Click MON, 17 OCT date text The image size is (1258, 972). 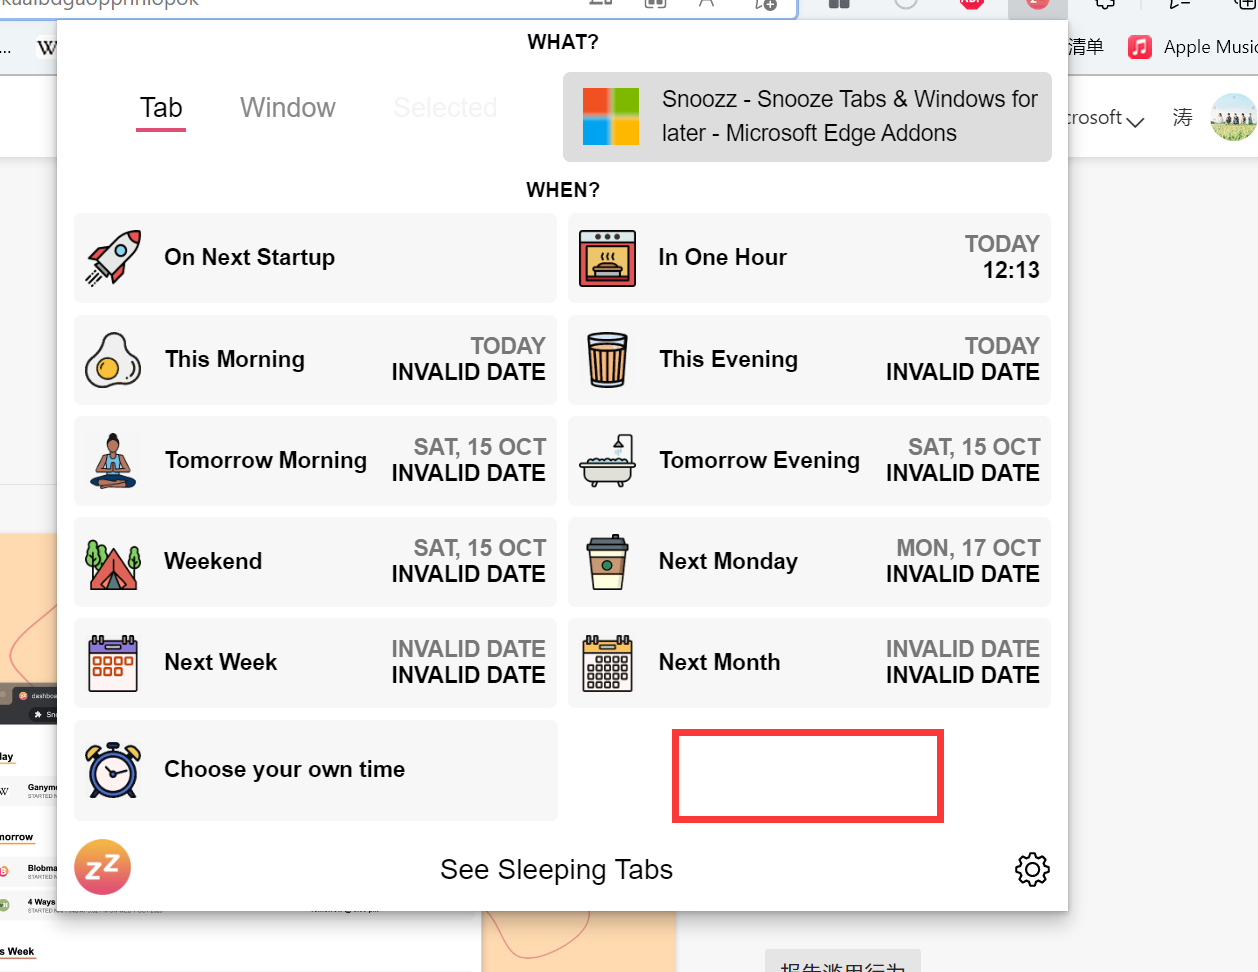[968, 548]
